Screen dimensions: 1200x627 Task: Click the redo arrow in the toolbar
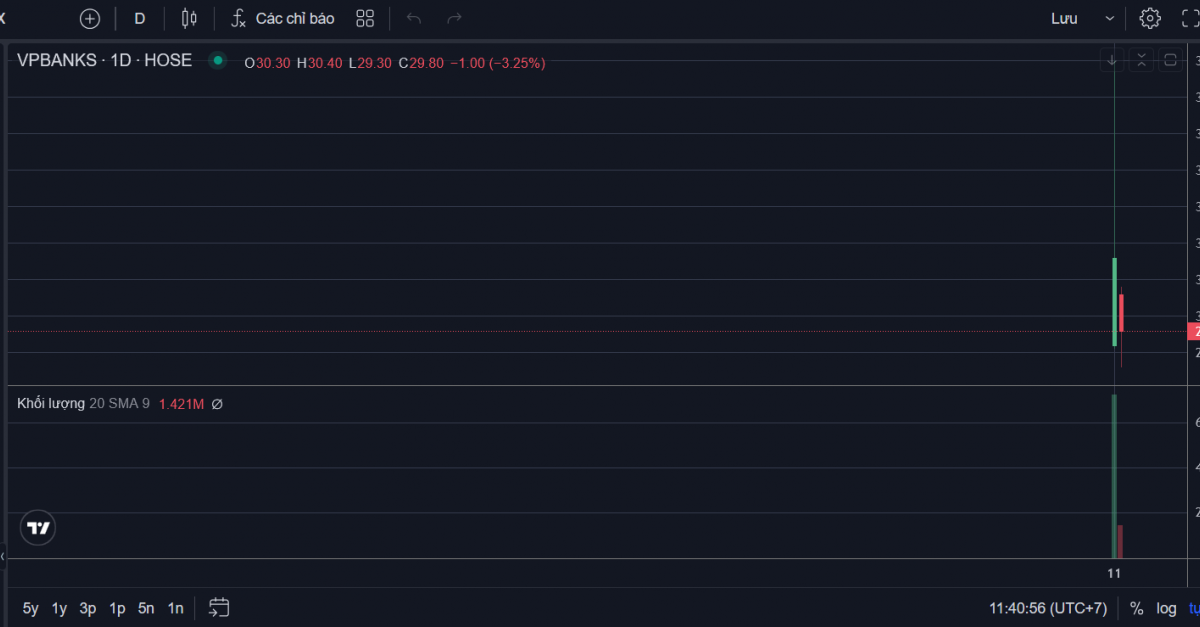(x=454, y=18)
